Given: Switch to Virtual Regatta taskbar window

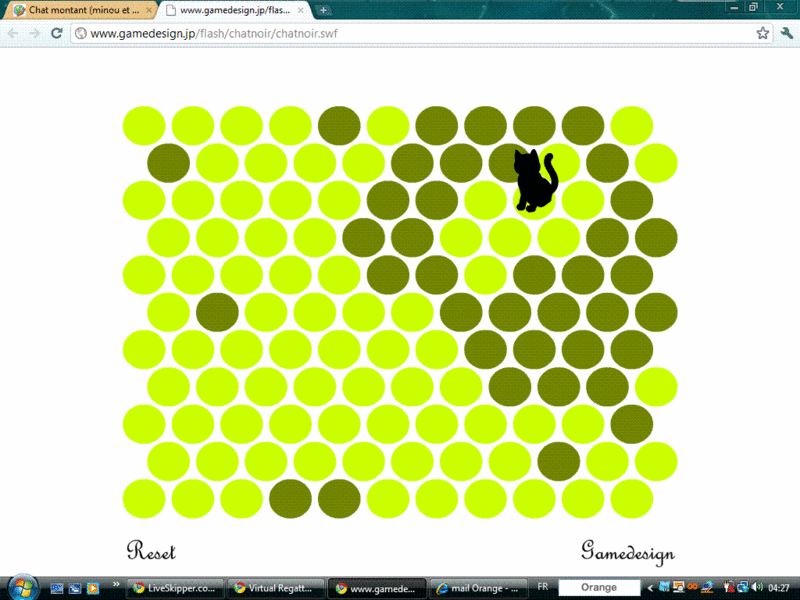Looking at the screenshot, I should tap(274, 588).
